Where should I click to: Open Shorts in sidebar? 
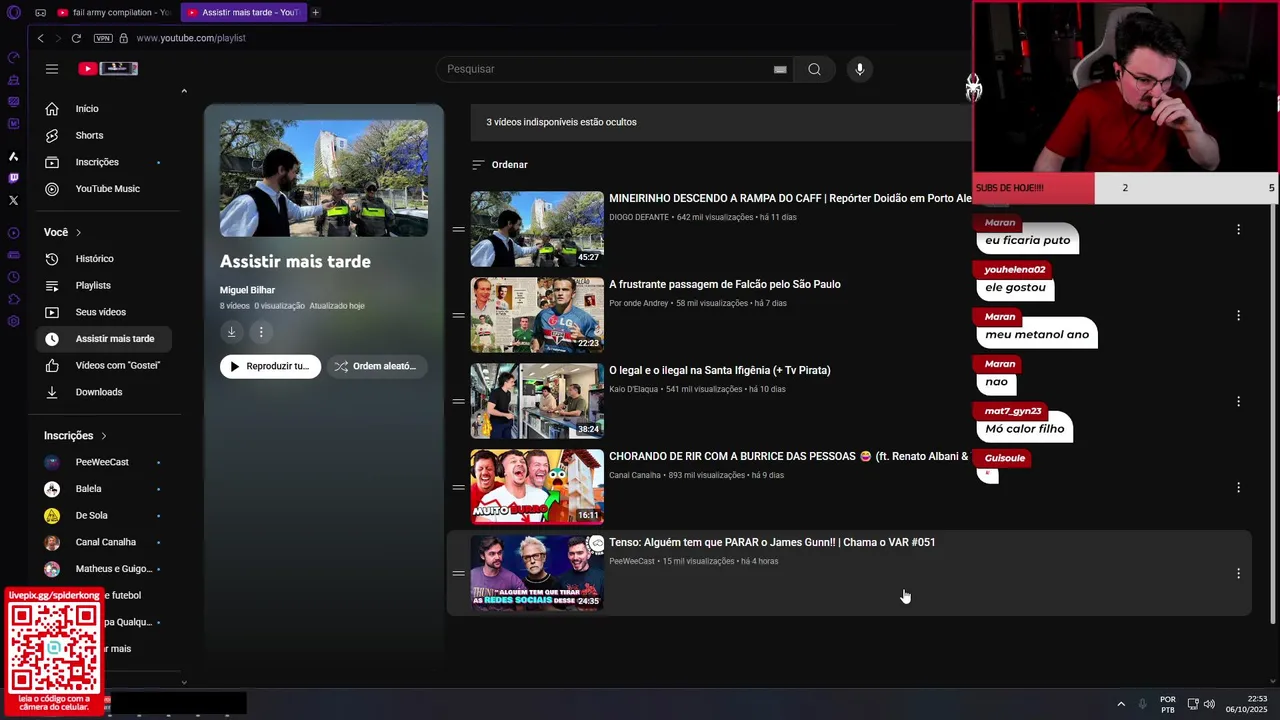point(104,135)
